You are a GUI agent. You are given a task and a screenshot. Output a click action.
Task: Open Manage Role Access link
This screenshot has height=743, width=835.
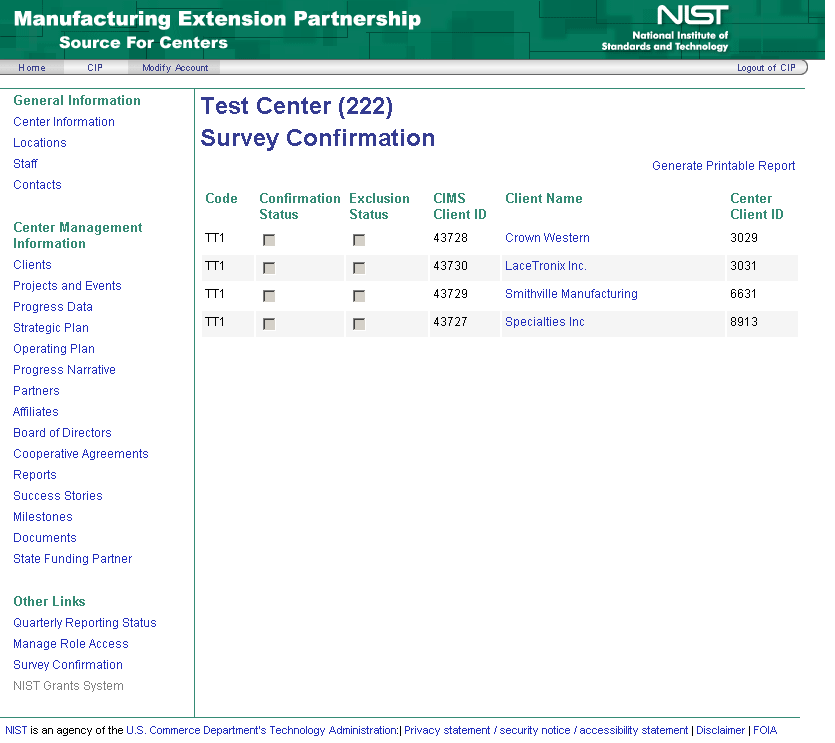[71, 644]
